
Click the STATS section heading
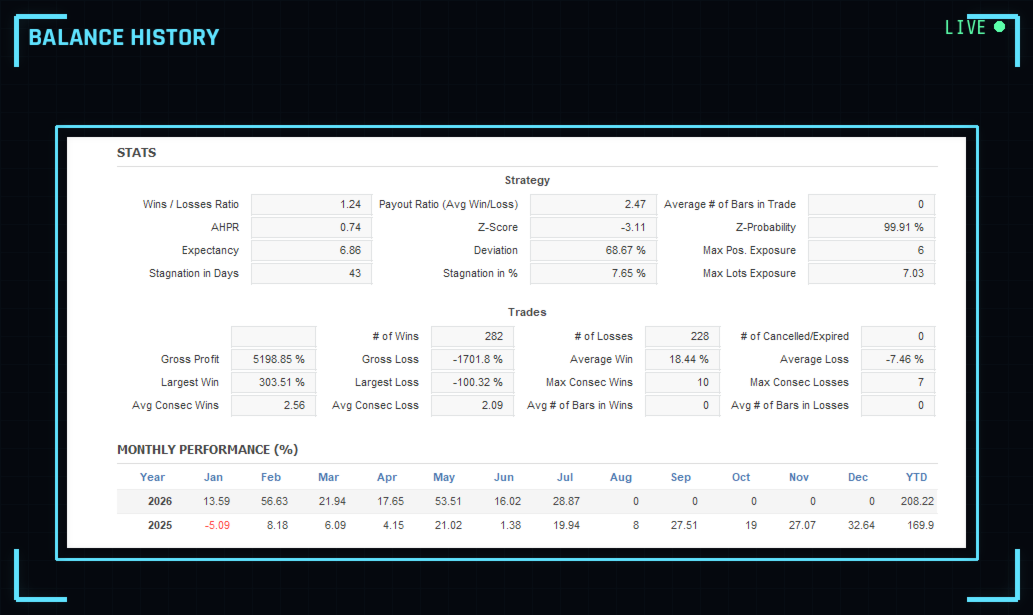136,153
